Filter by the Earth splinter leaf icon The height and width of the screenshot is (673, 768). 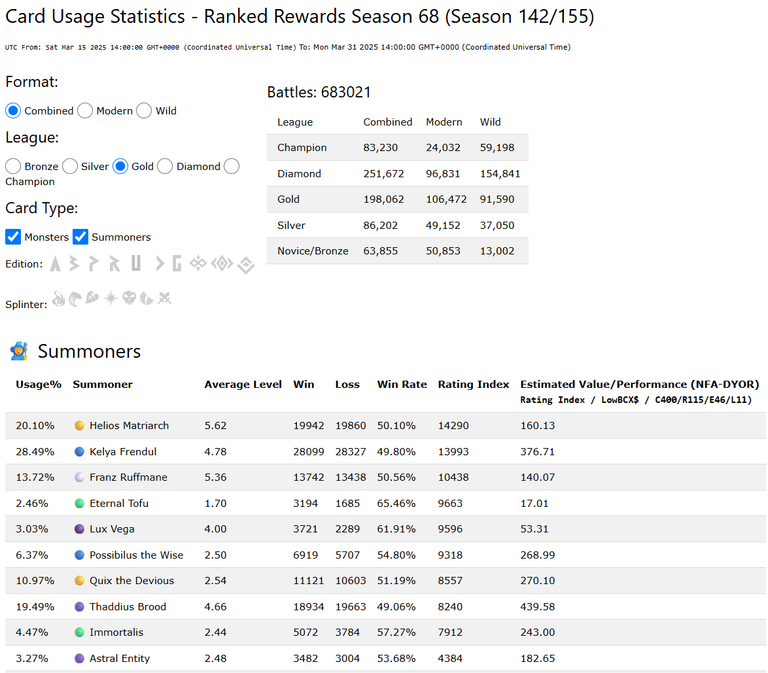tap(92, 297)
